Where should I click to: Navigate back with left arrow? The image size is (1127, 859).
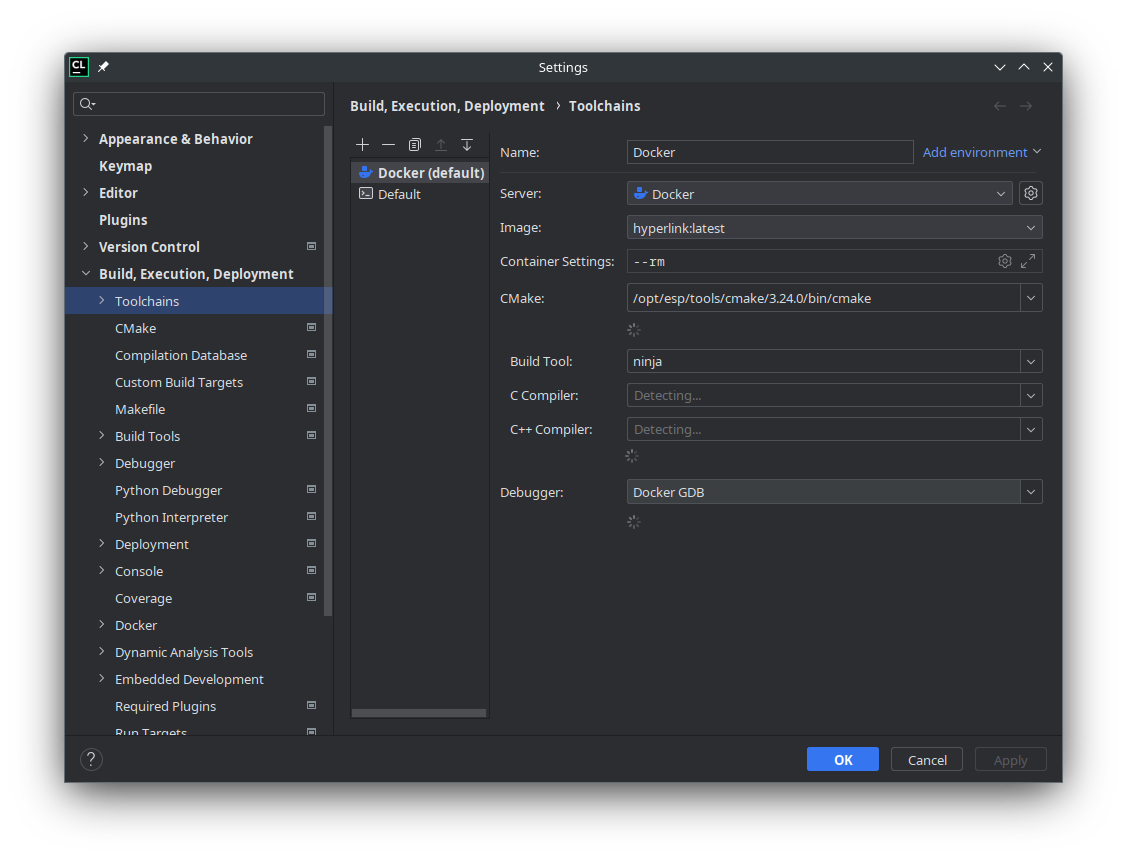tap(999, 106)
